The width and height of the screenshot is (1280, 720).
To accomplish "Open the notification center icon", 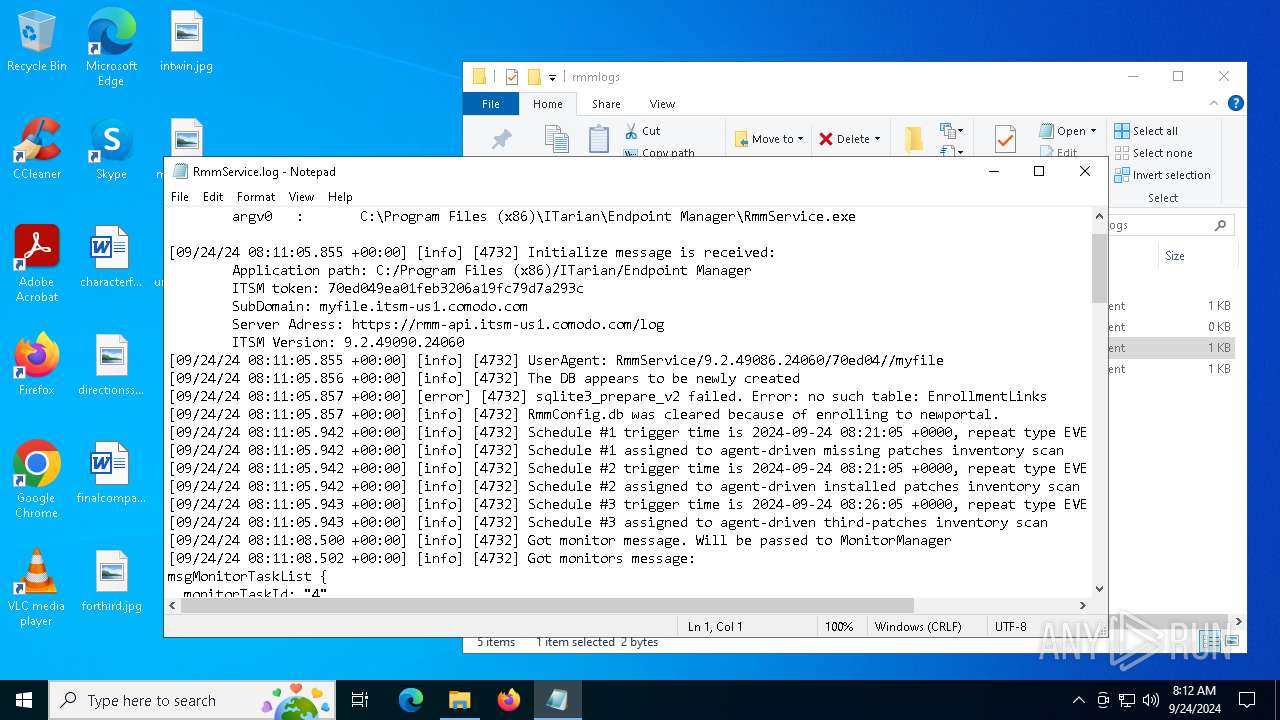I will pos(1247,700).
